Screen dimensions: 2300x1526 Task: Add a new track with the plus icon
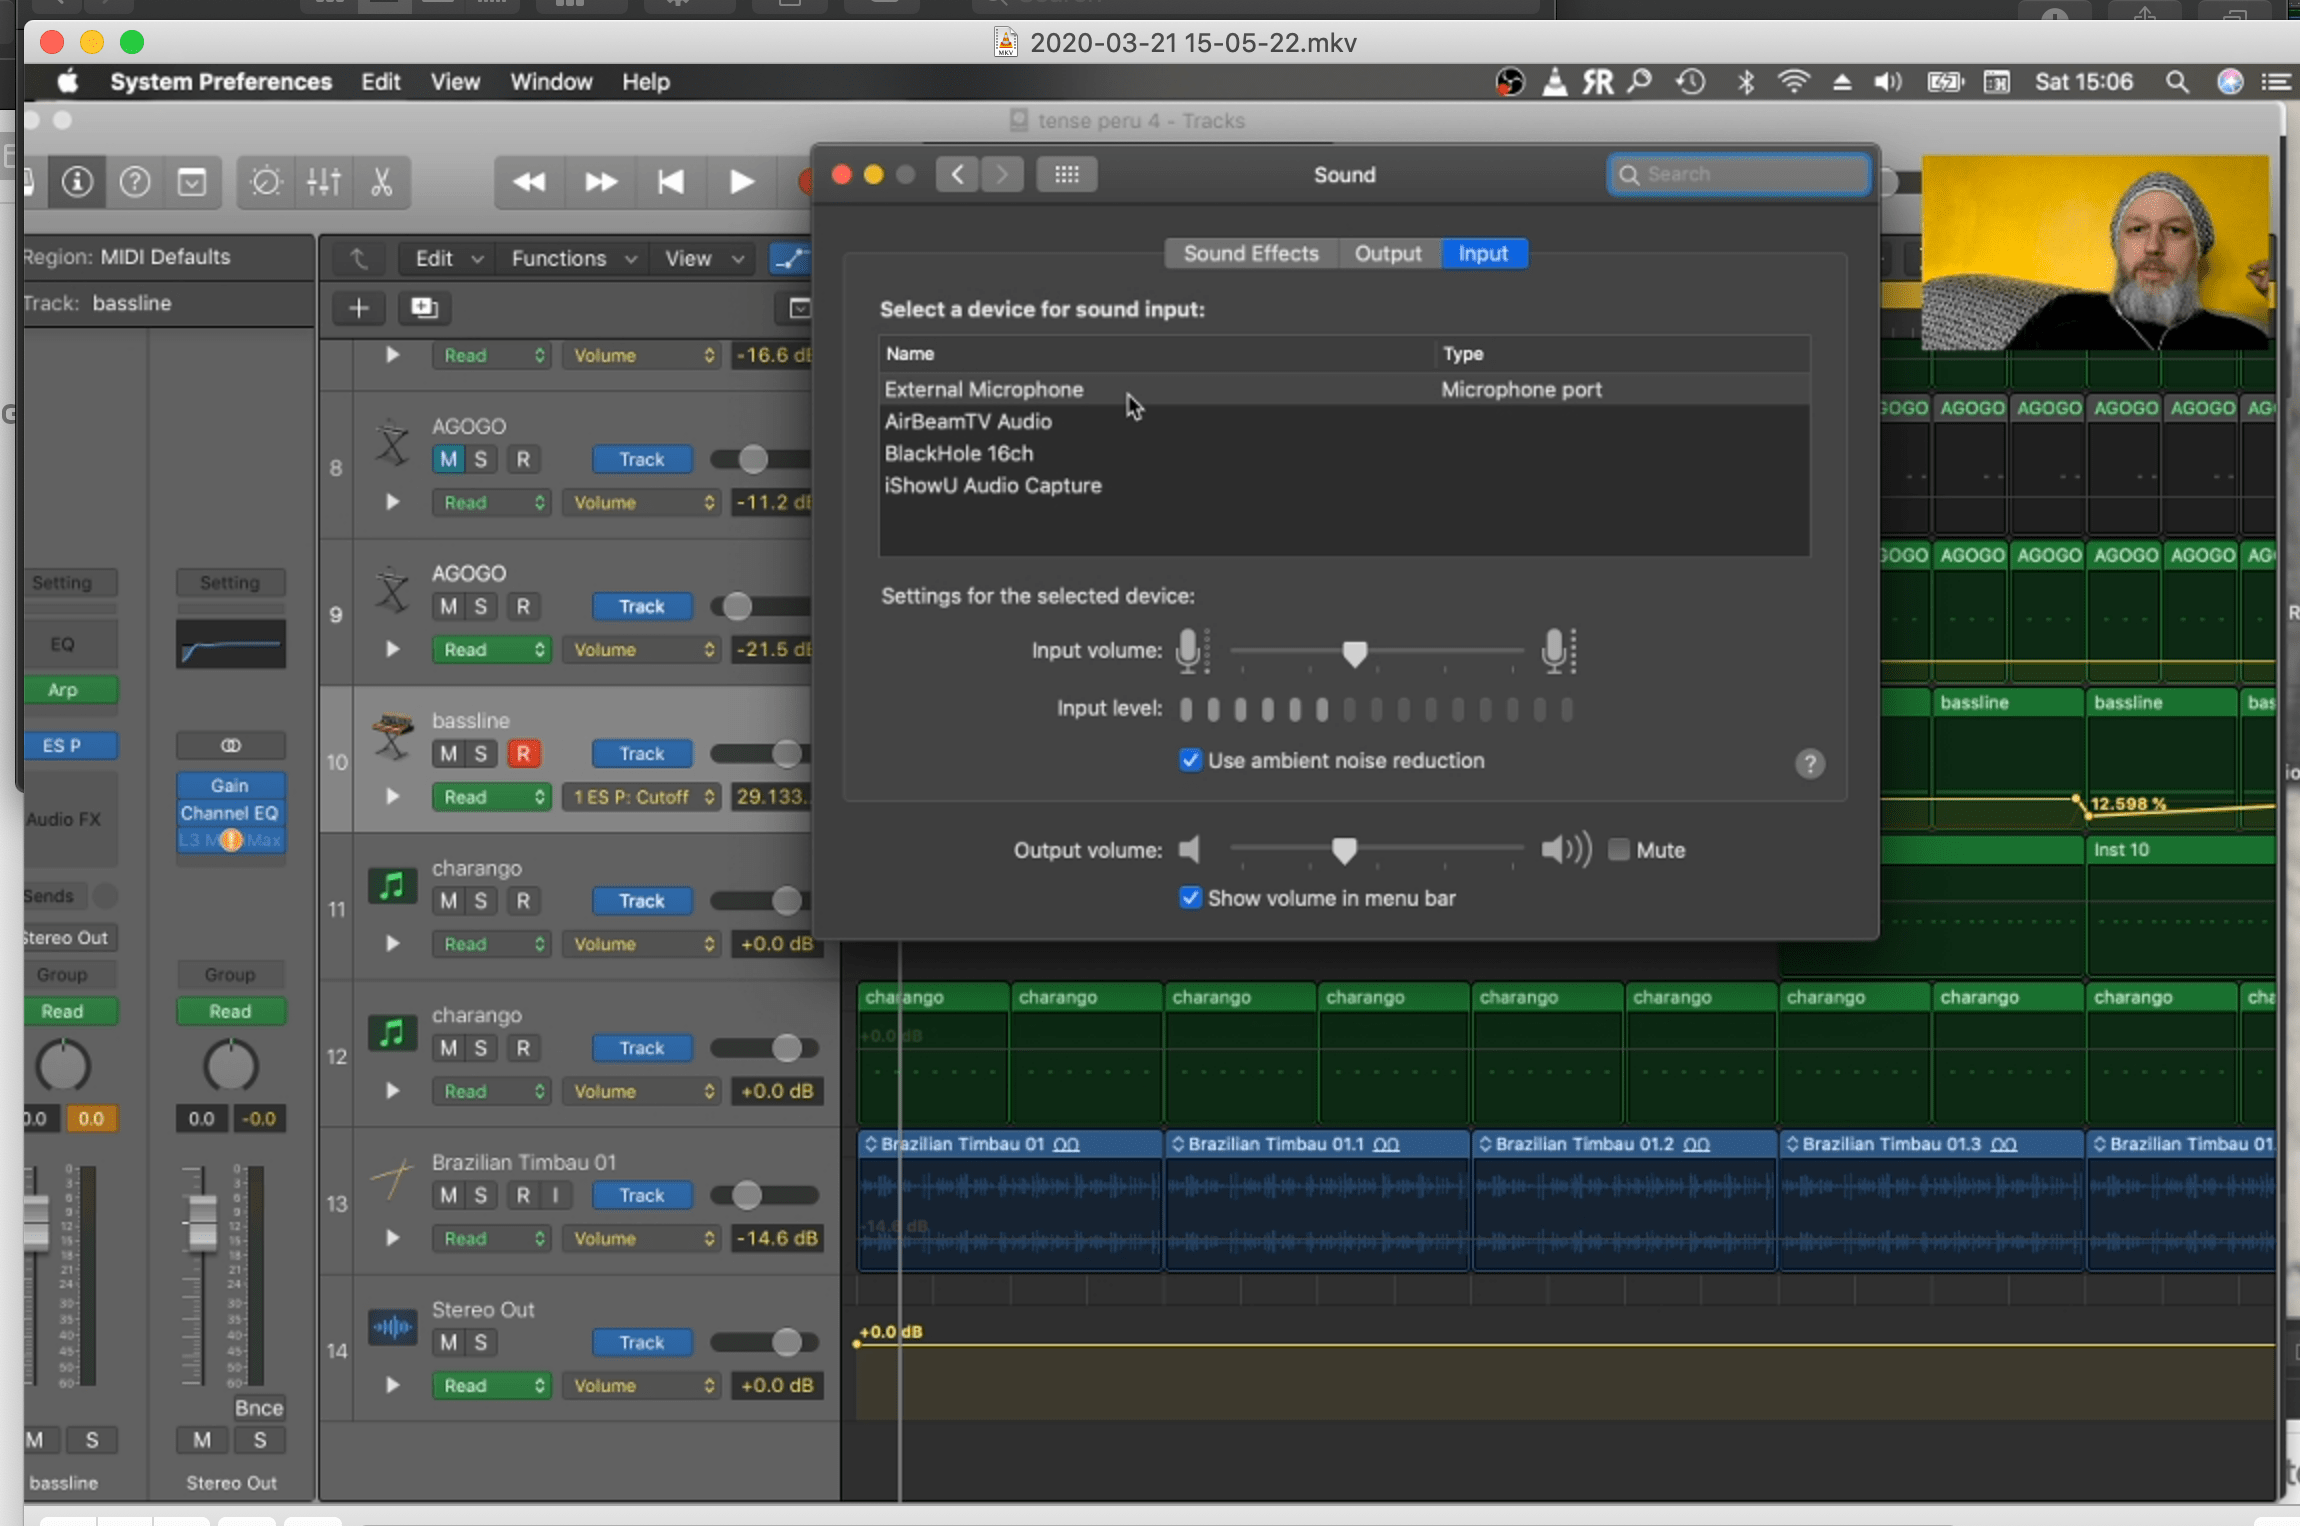358,308
